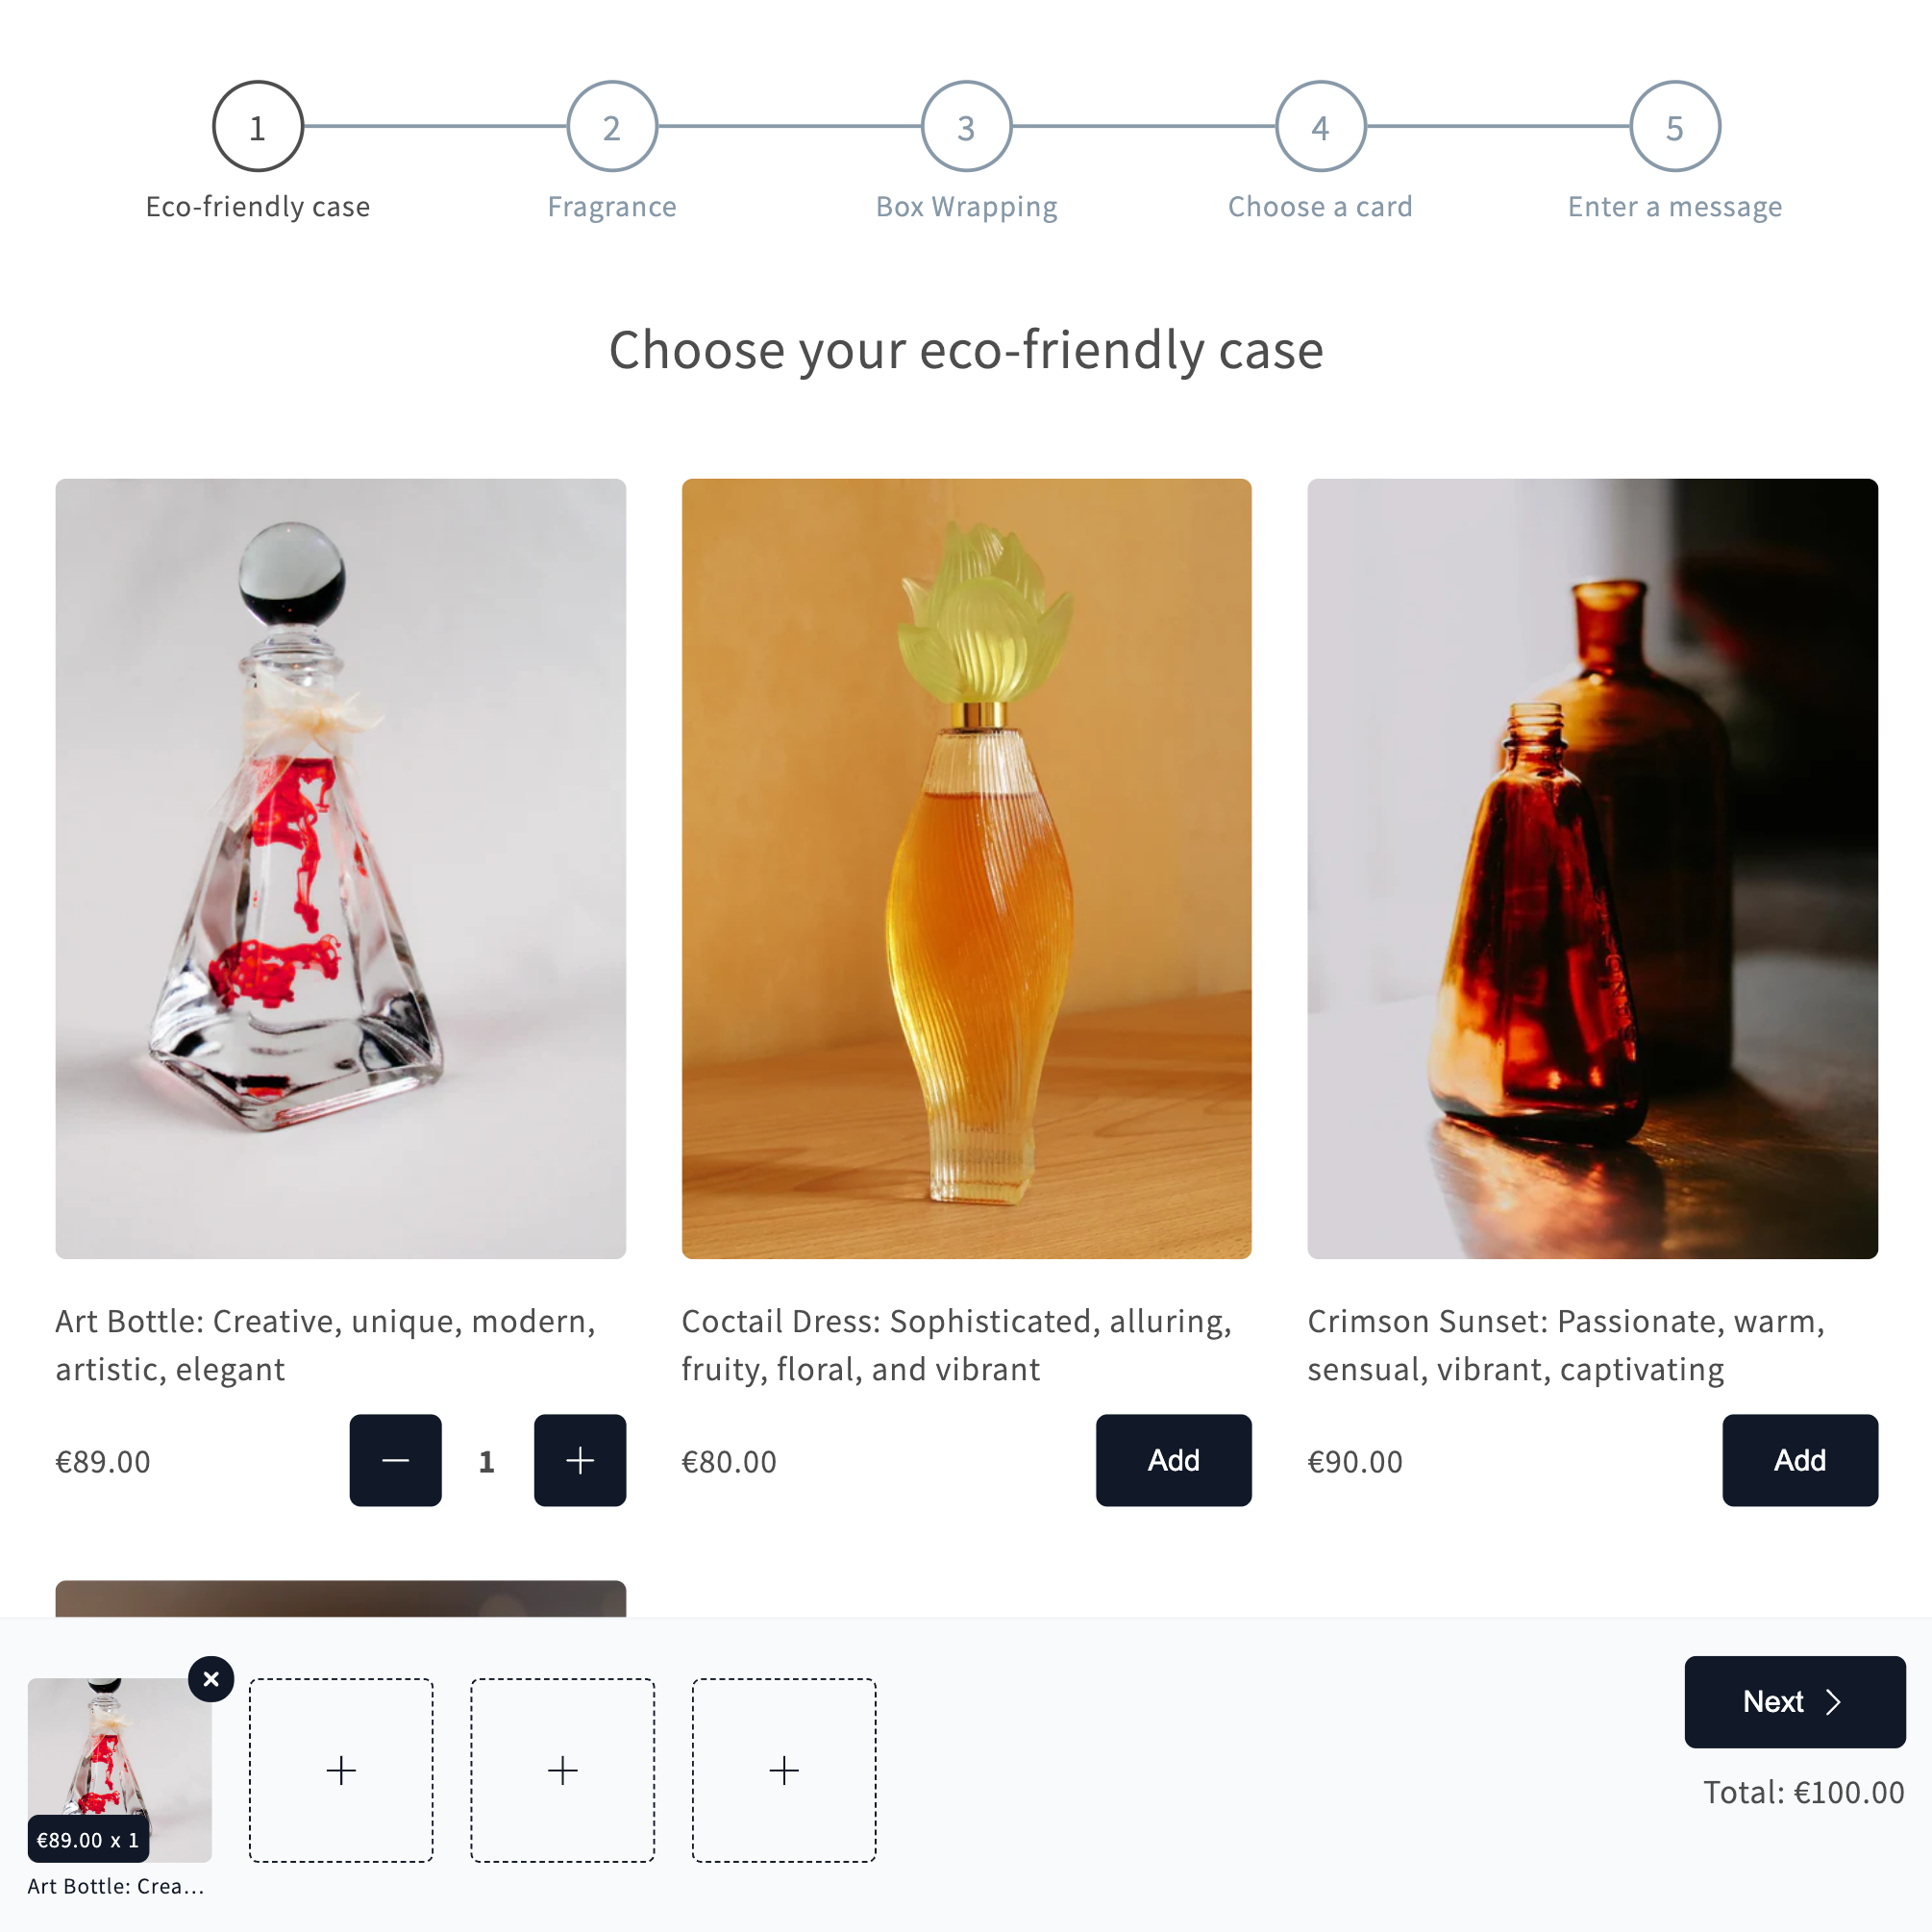Select step 1 Eco-friendly case circle
The image size is (1932, 1932).
[258, 127]
